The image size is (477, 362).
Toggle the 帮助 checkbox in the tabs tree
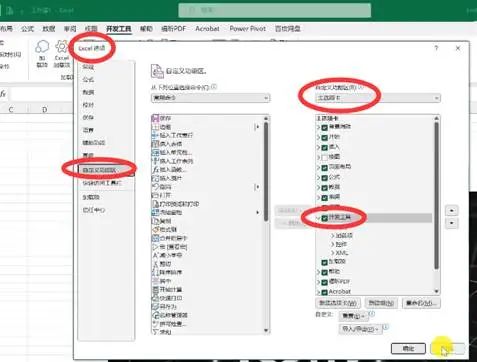[325, 272]
